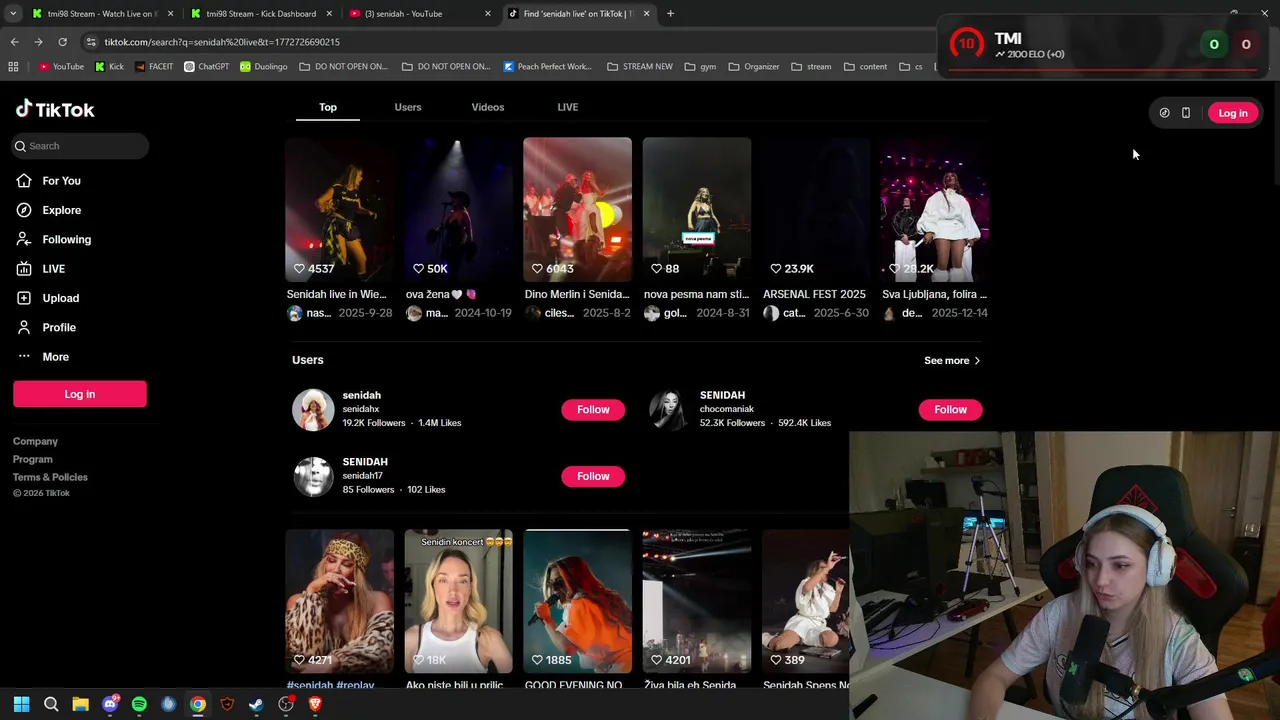
Task: Click the red Log in button in sidebar
Action: click(x=80, y=394)
